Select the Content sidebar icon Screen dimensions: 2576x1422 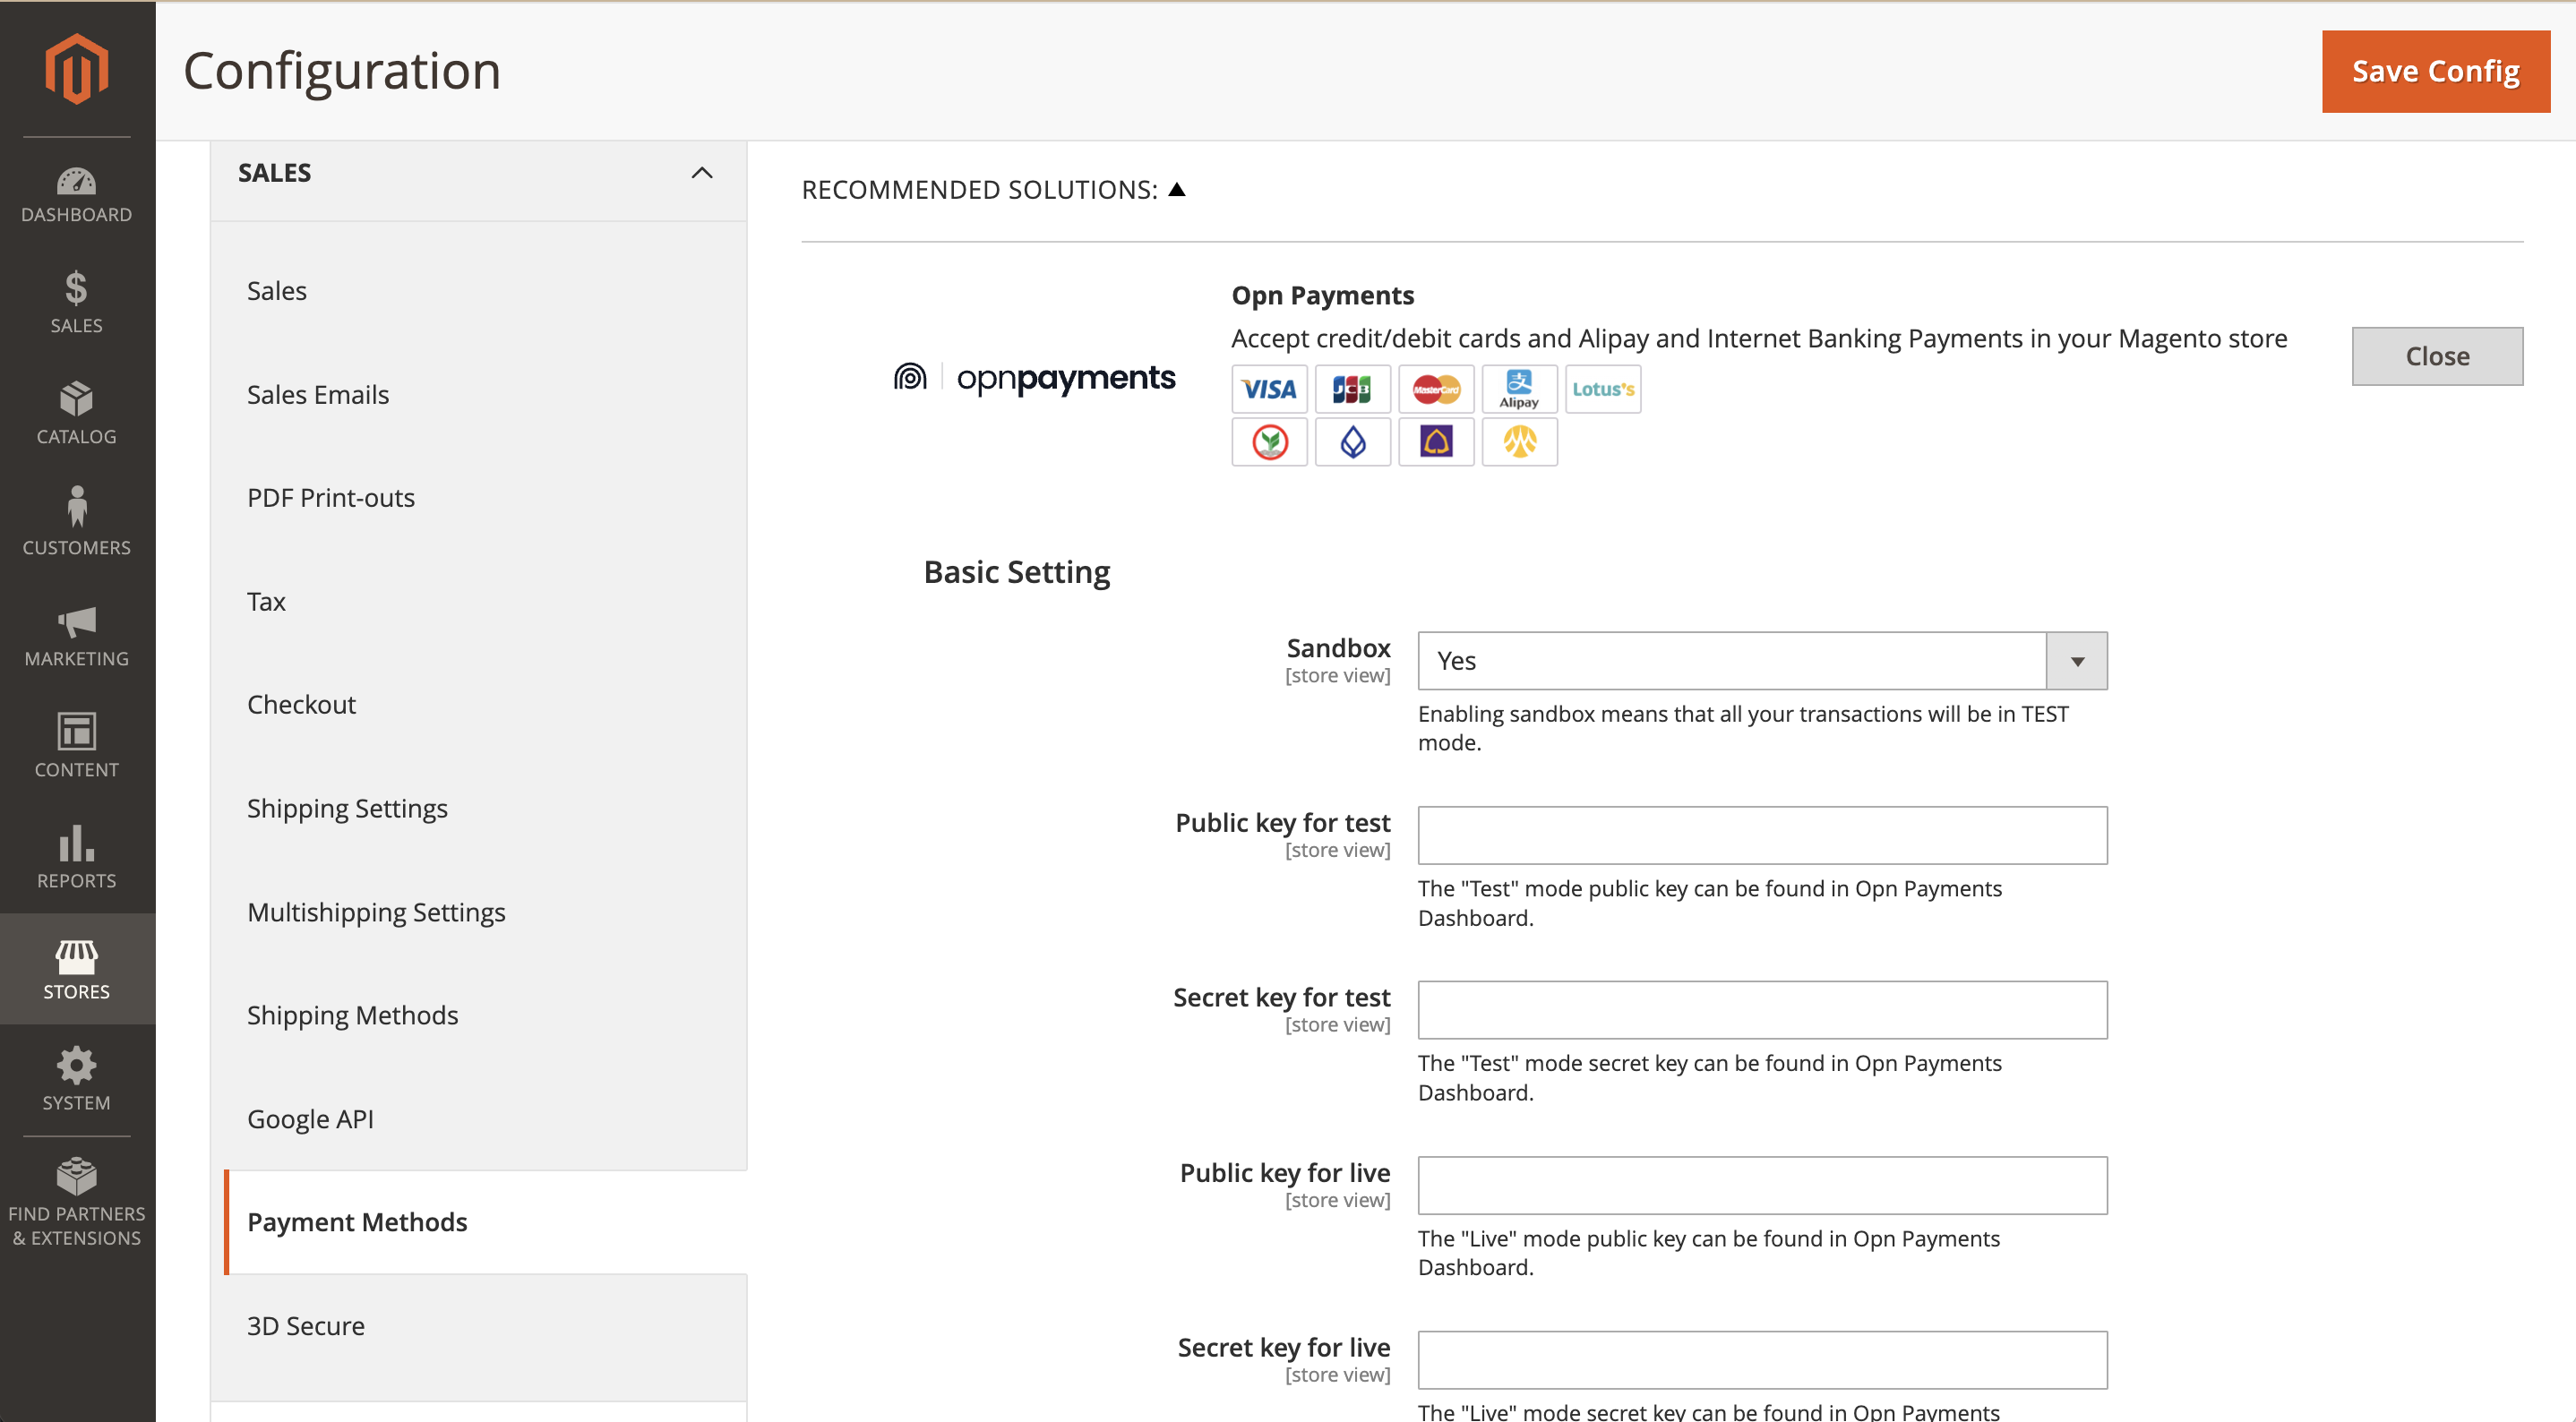point(77,746)
